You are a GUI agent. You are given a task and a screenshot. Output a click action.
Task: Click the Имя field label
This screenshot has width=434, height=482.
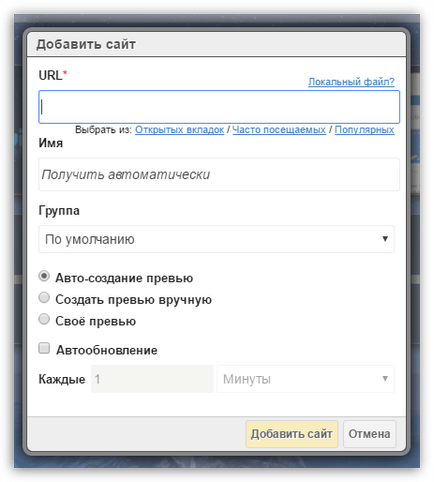coord(51,143)
